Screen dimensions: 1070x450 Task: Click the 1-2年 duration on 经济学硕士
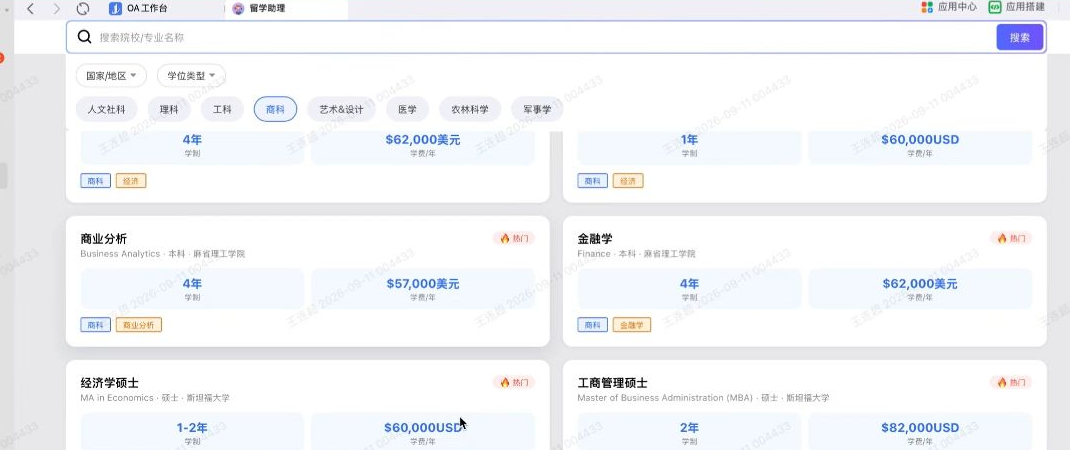tap(192, 427)
